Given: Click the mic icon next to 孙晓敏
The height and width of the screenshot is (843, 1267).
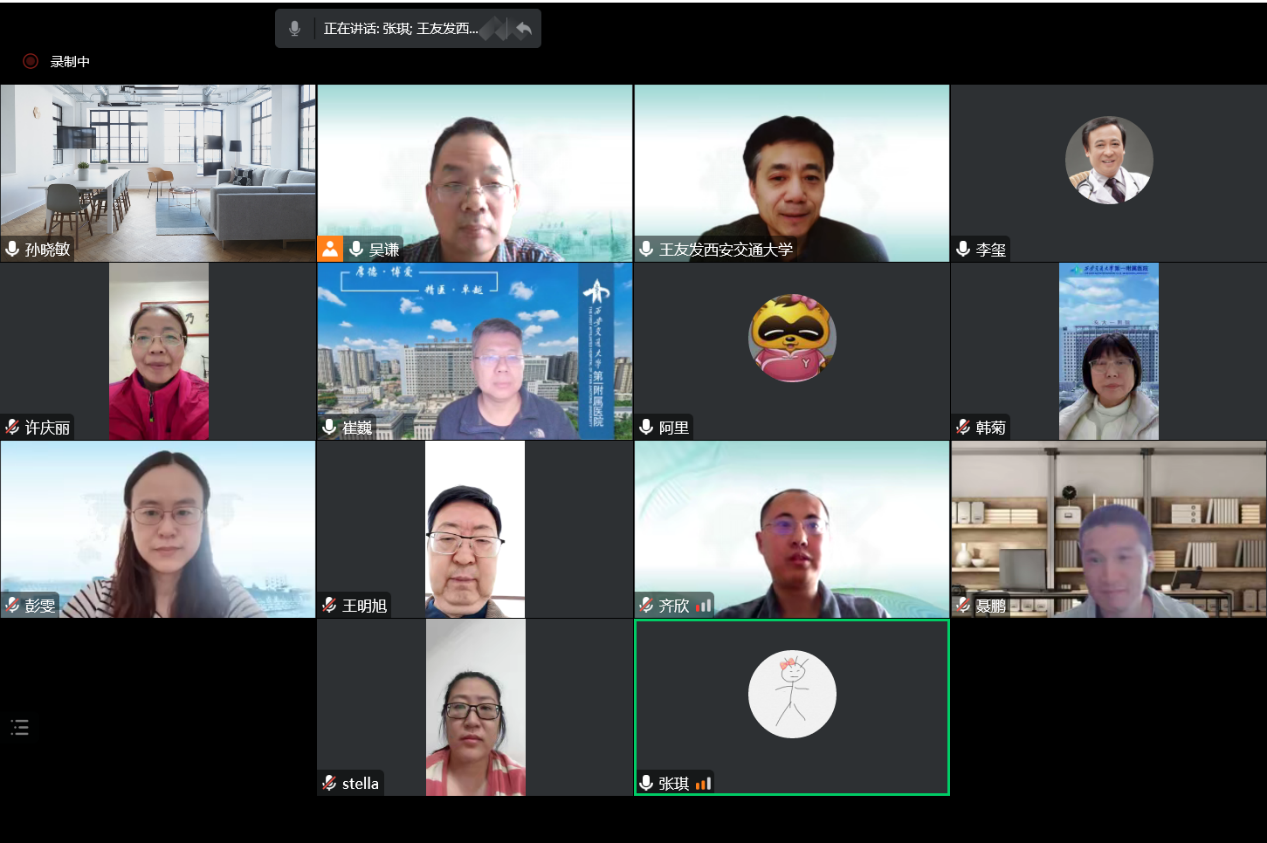Looking at the screenshot, I should (13, 249).
